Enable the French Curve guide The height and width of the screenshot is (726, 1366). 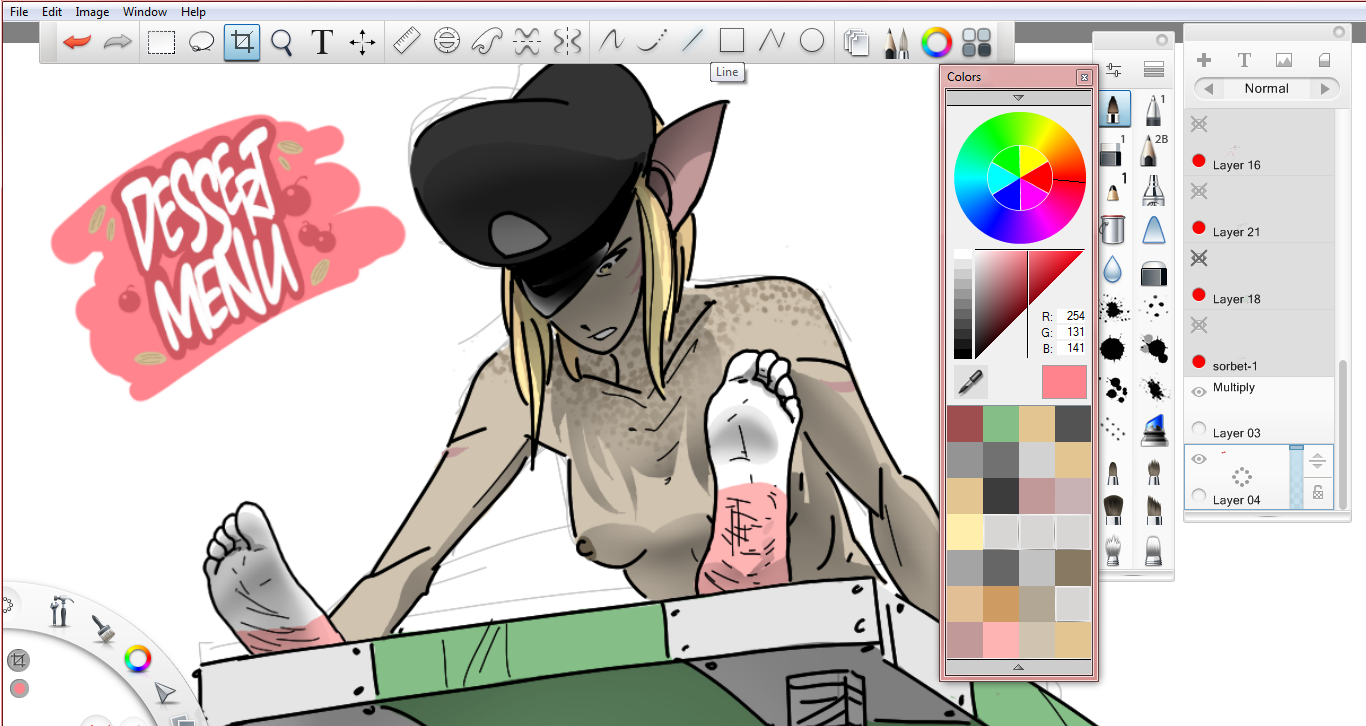487,41
